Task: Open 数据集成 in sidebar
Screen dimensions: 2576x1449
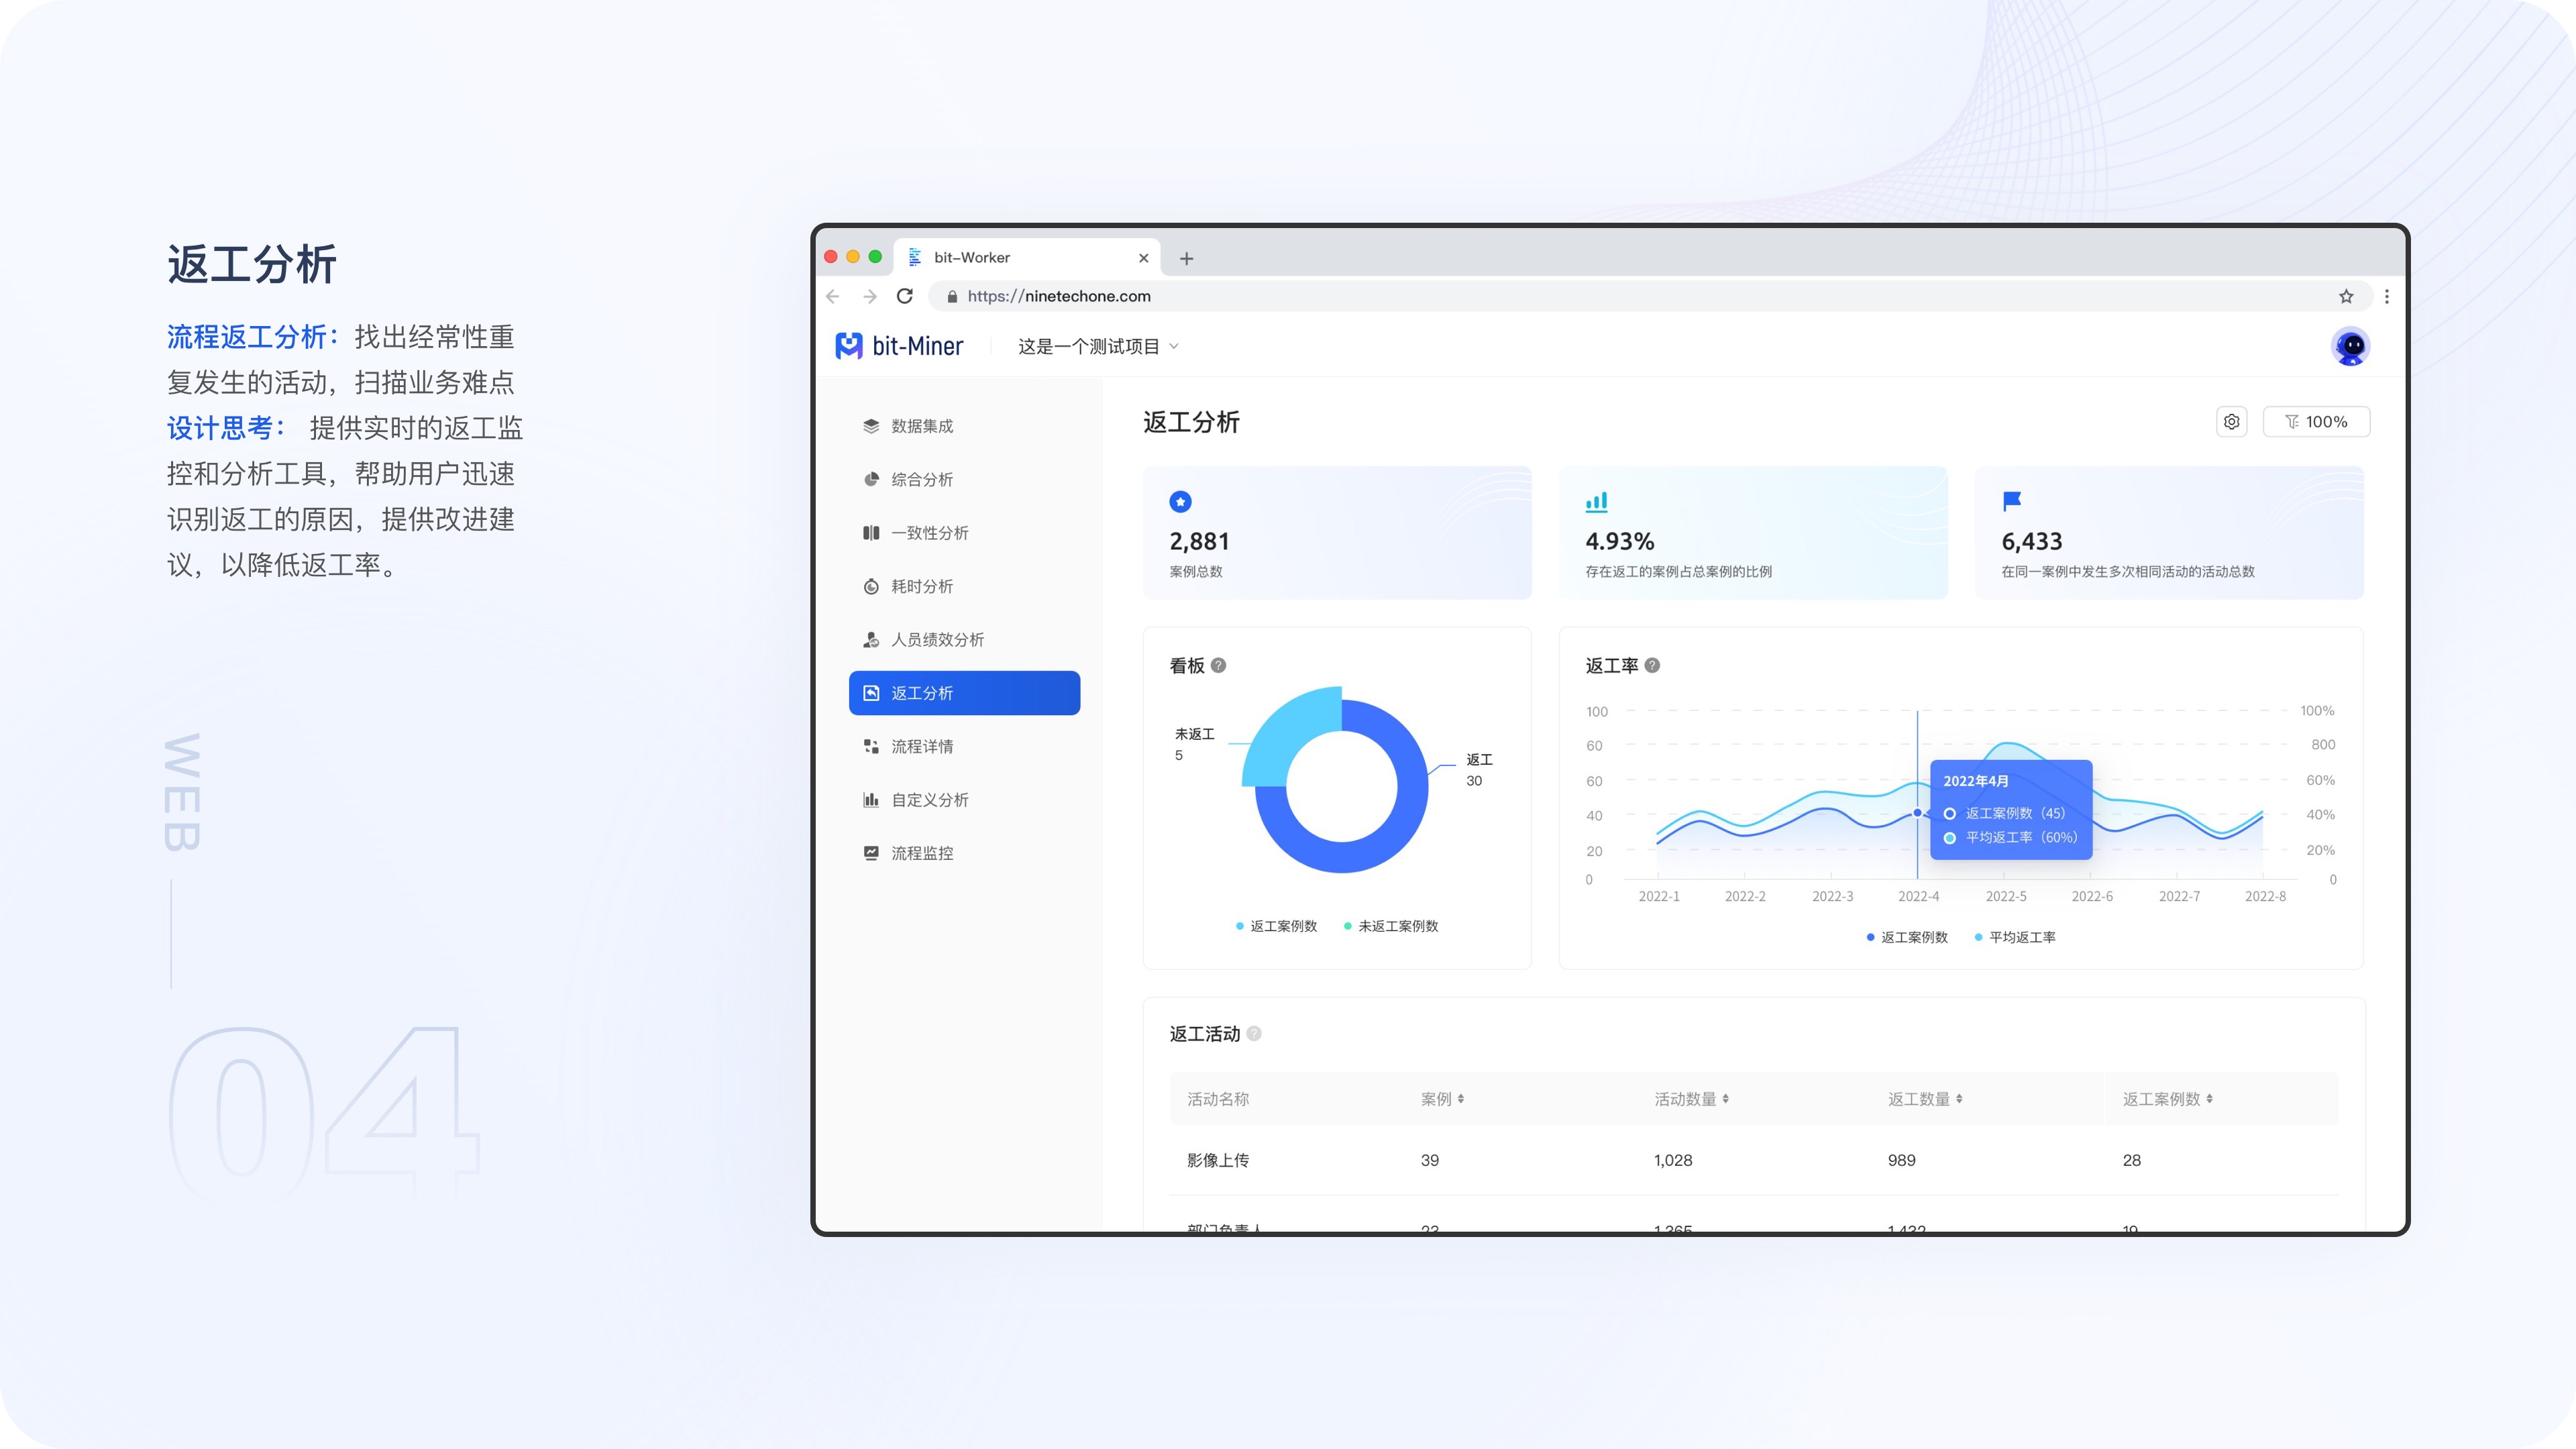Action: (964, 426)
